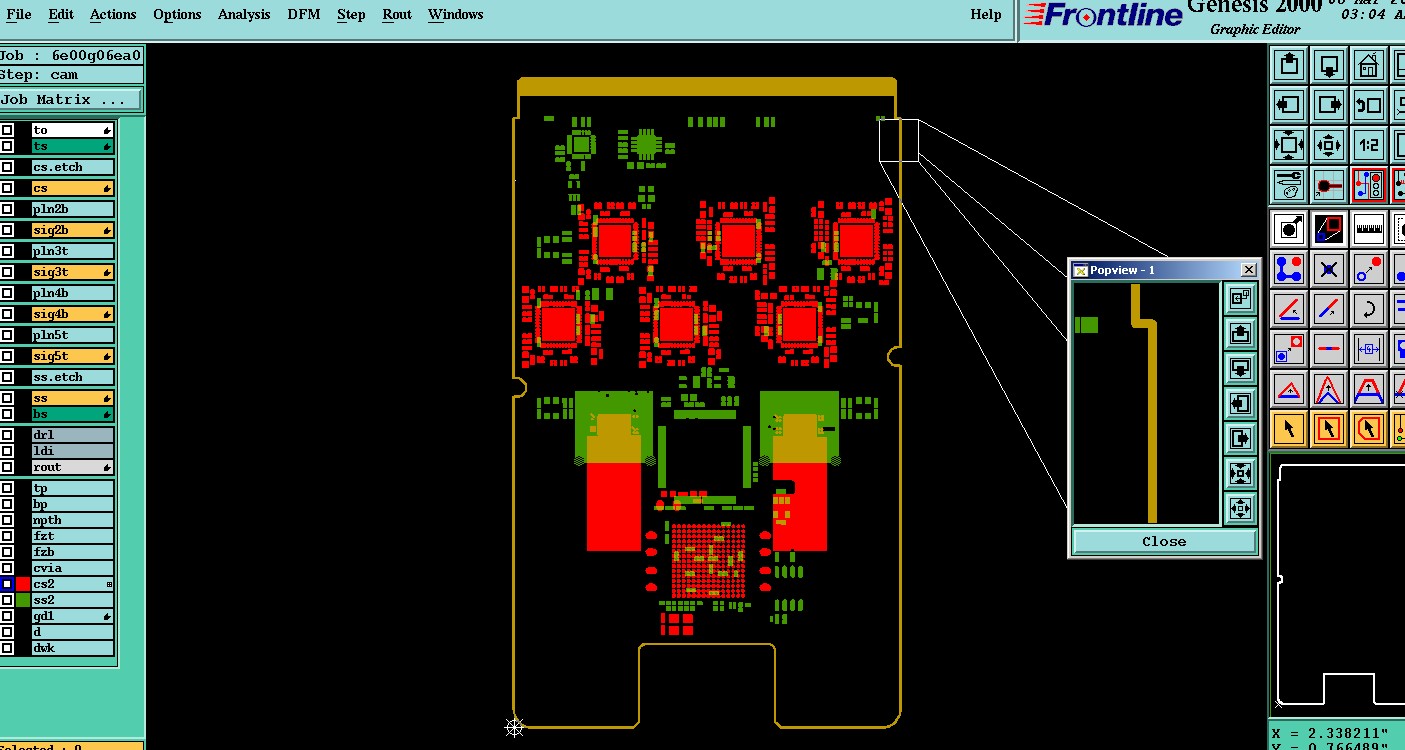The width and height of the screenshot is (1405, 750).
Task: Open the Analysis menu
Action: (244, 15)
